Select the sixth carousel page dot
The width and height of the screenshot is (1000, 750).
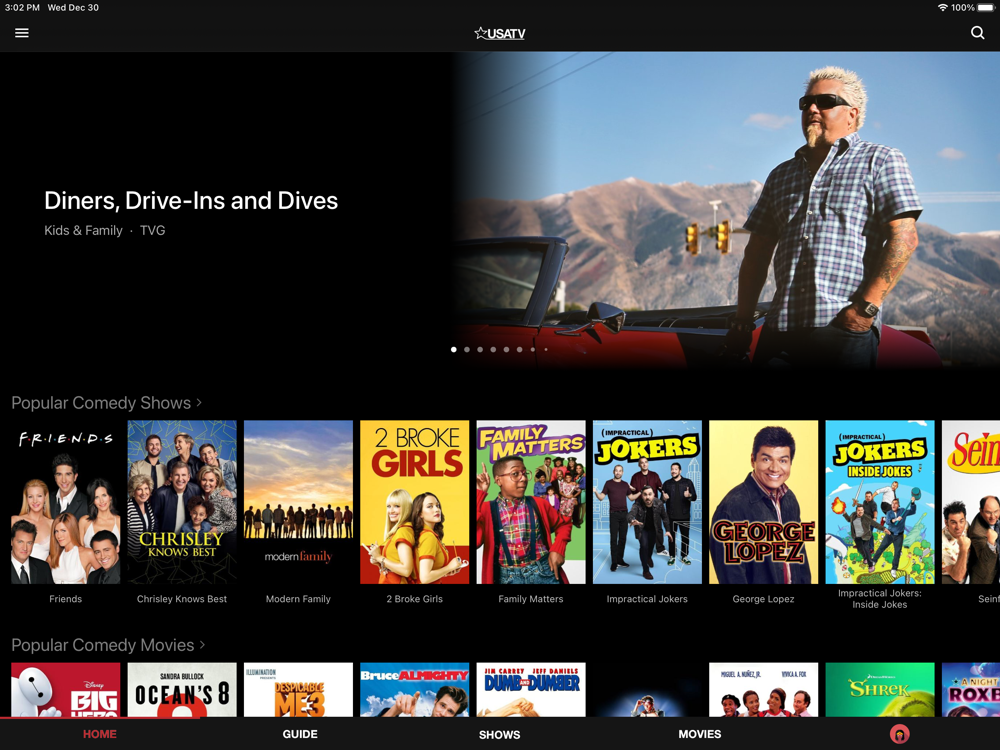point(520,349)
